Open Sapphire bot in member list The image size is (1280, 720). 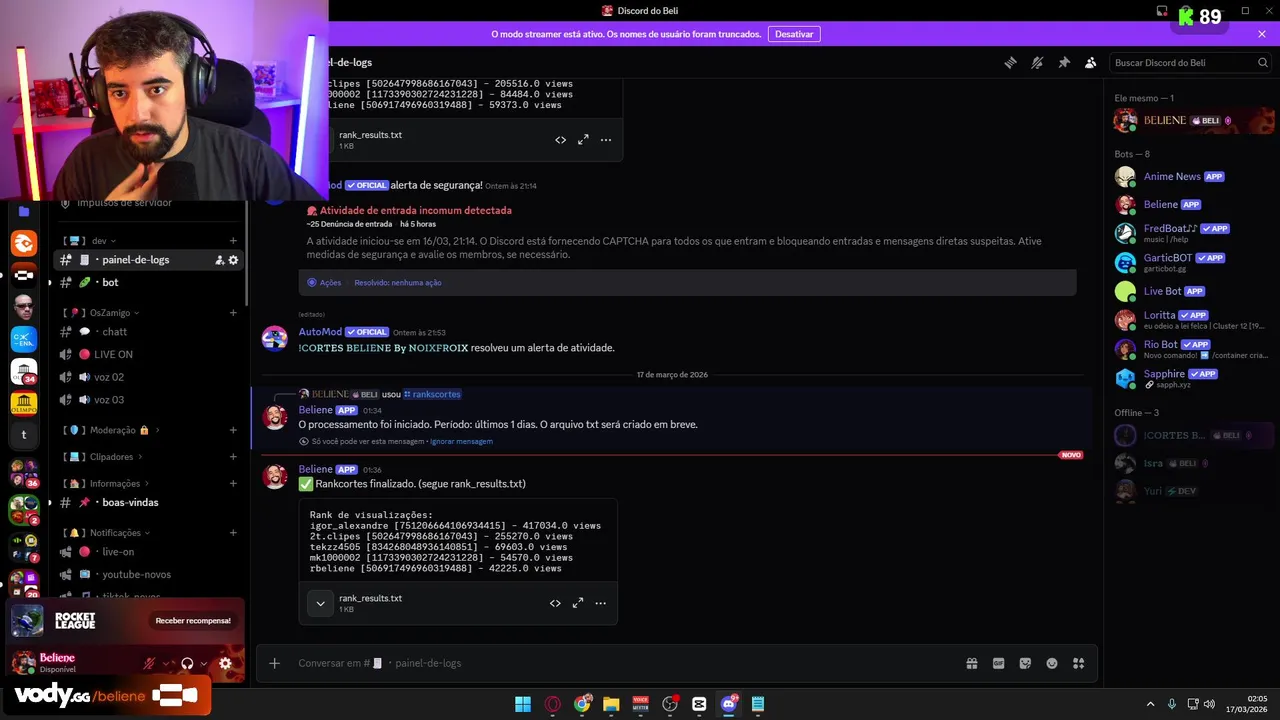1190,378
